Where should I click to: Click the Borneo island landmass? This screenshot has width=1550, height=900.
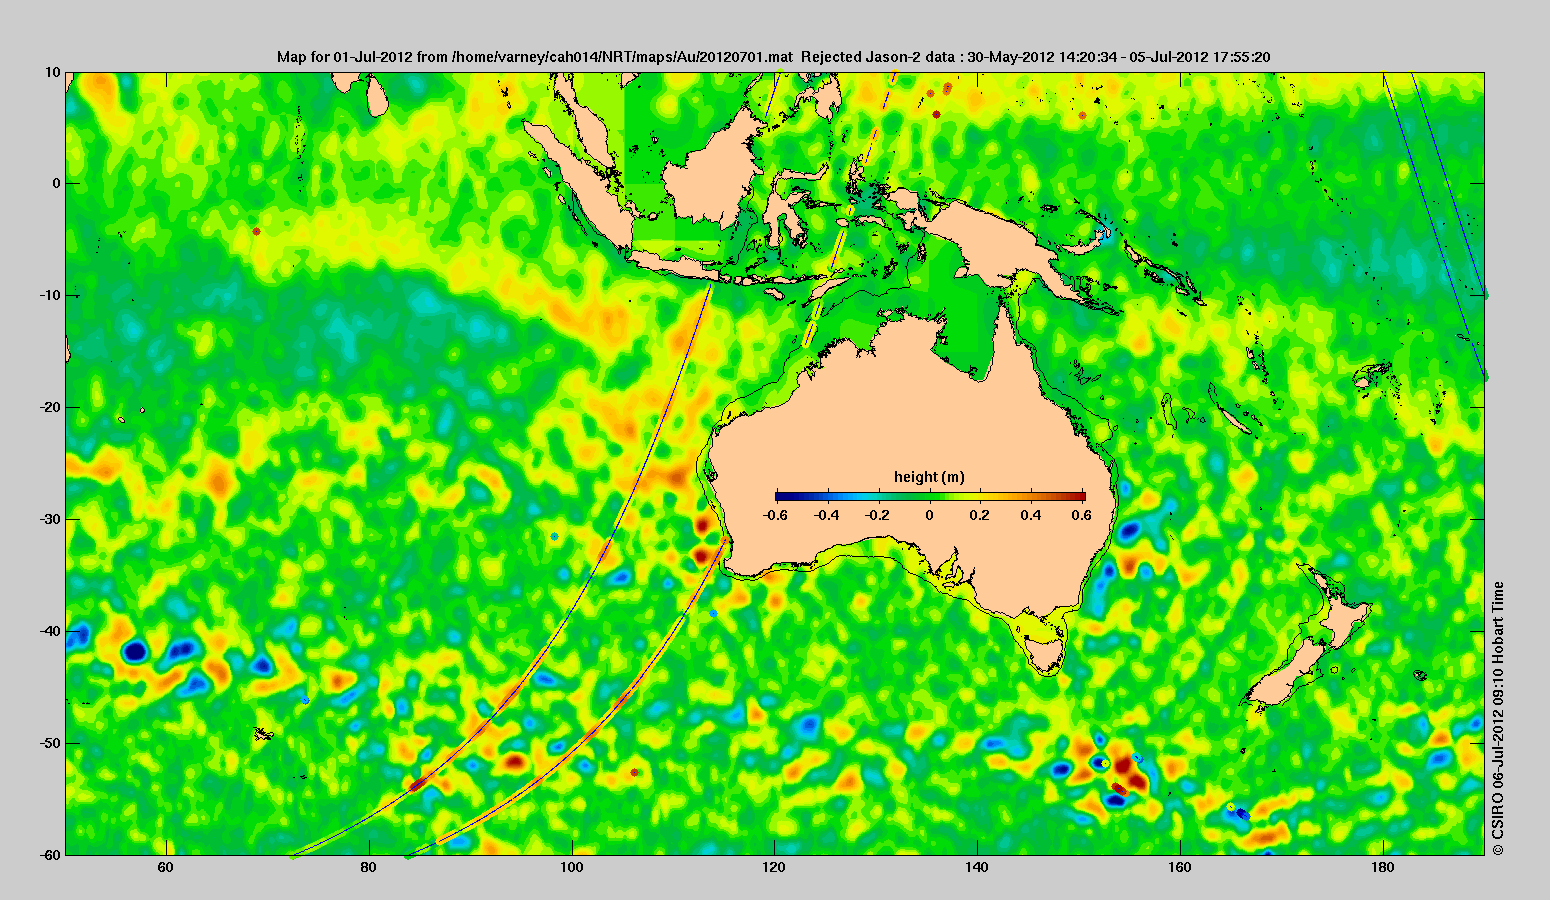click(712, 175)
